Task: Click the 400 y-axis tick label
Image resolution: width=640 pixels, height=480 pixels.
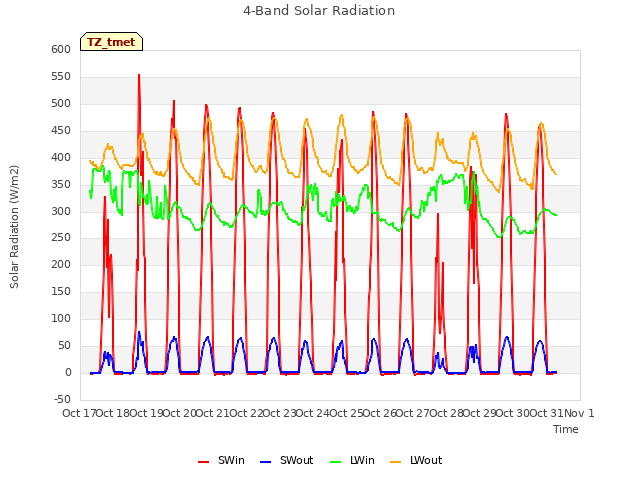Action: click(61, 157)
